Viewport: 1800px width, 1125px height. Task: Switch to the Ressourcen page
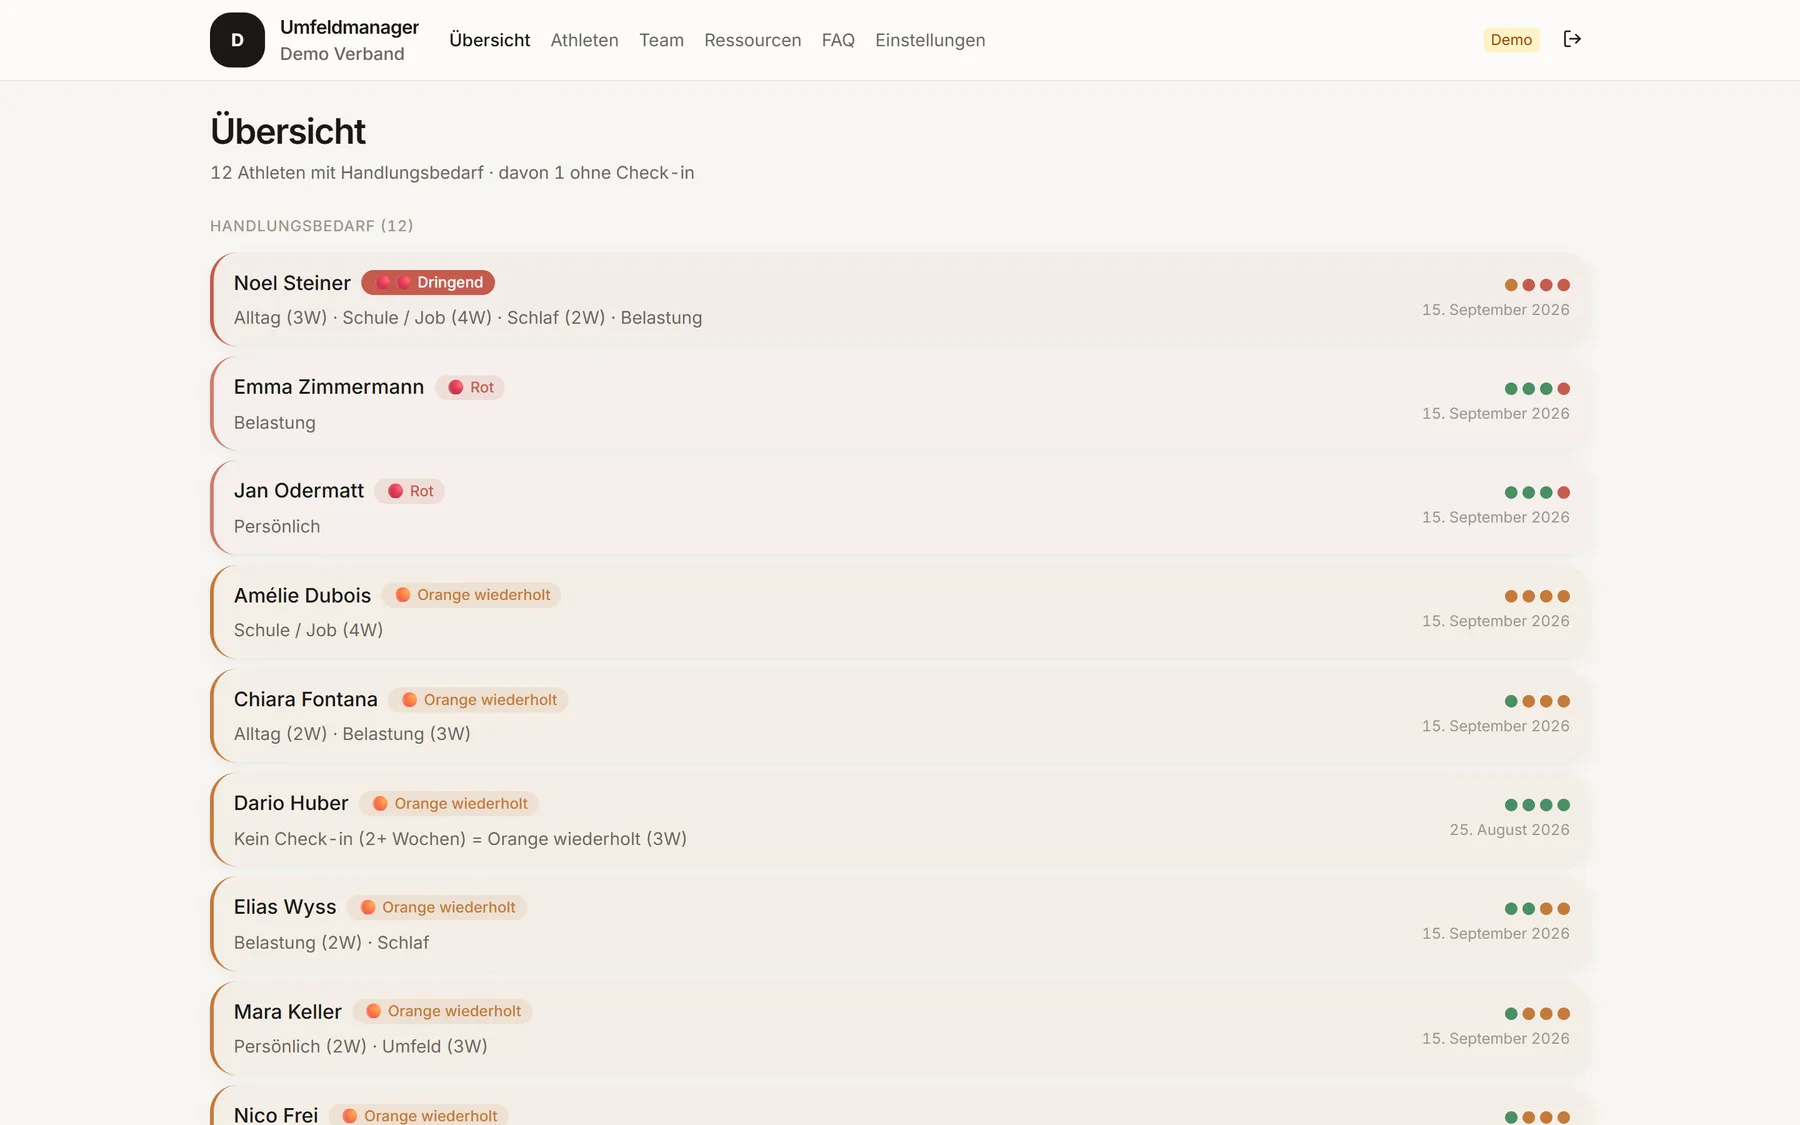point(753,40)
